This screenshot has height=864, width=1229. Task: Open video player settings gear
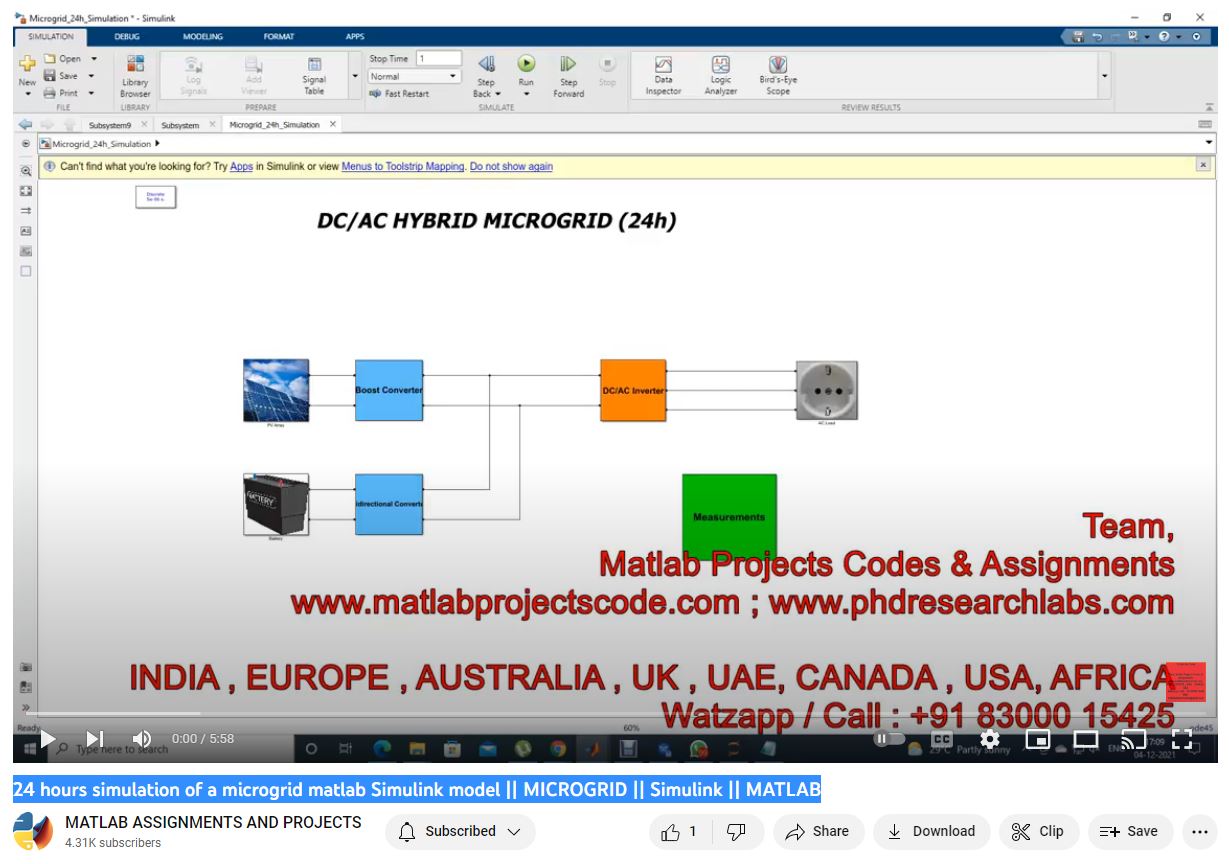click(990, 739)
